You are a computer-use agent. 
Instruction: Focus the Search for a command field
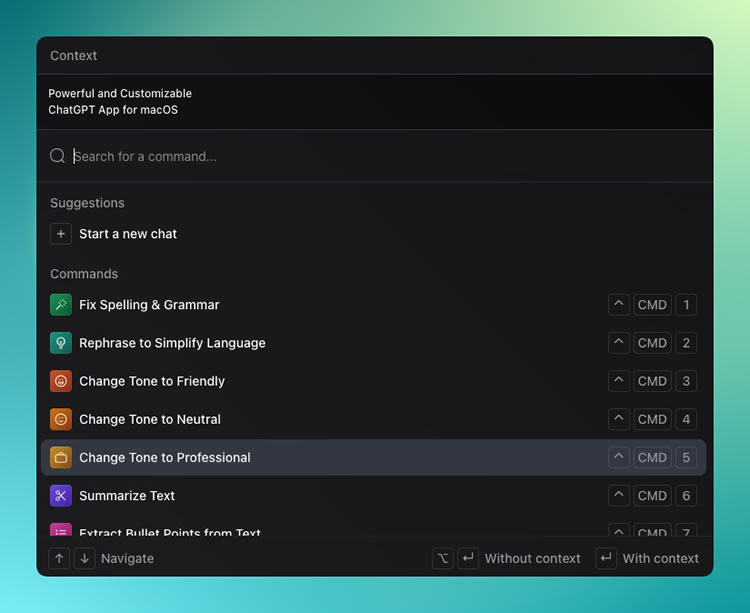tap(375, 156)
